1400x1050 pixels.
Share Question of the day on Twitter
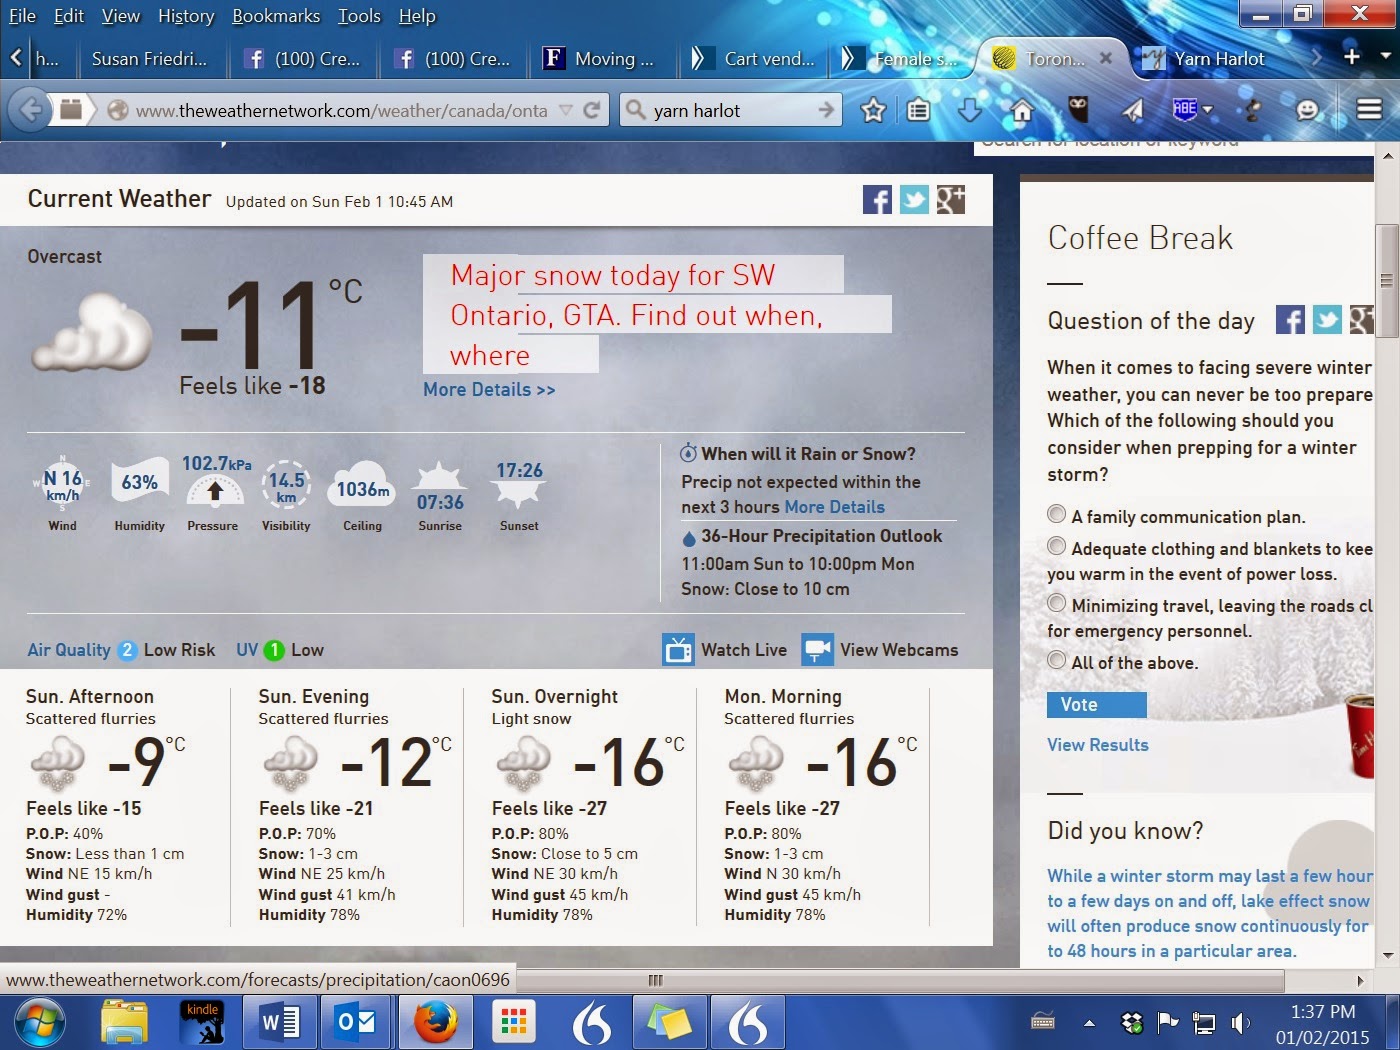coord(1327,320)
